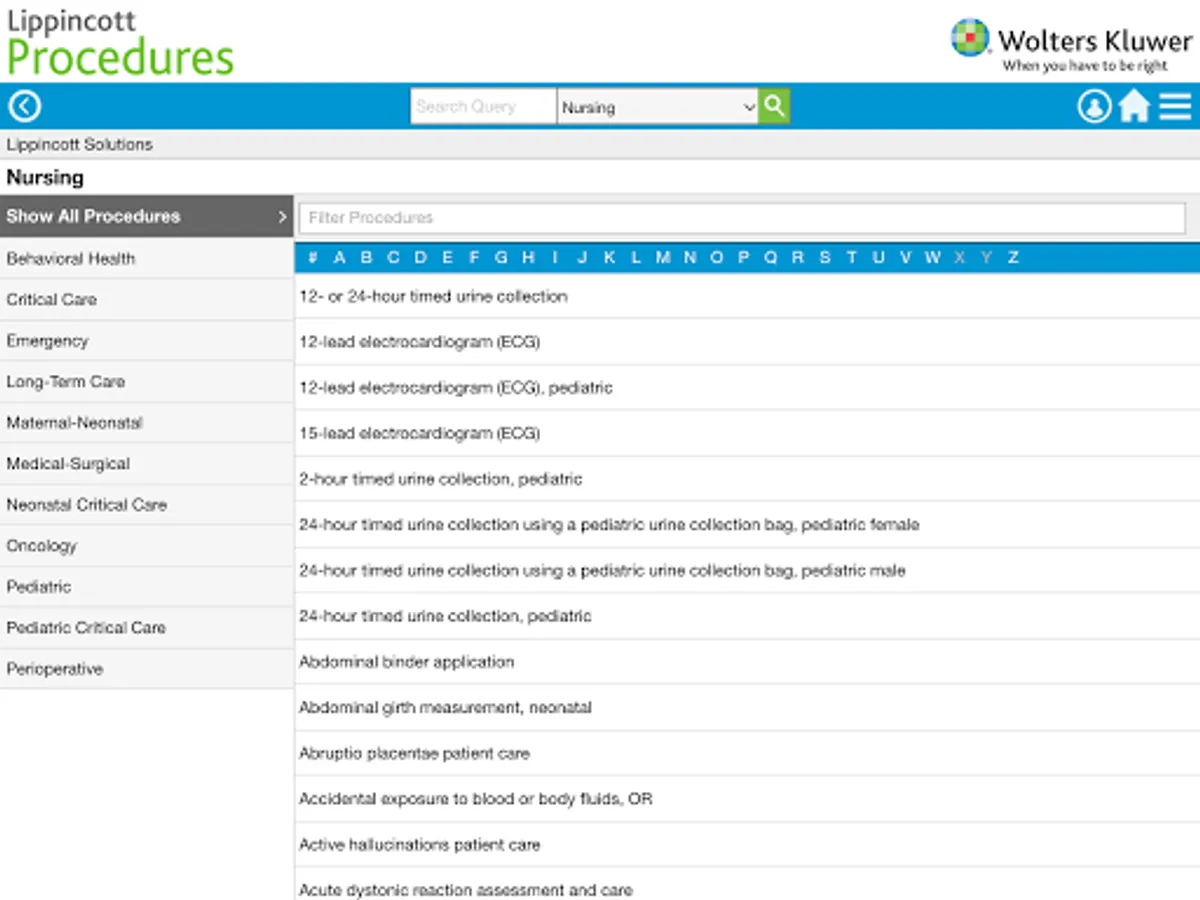Jump to letter W in index
The width and height of the screenshot is (1200, 900).
coord(933,257)
